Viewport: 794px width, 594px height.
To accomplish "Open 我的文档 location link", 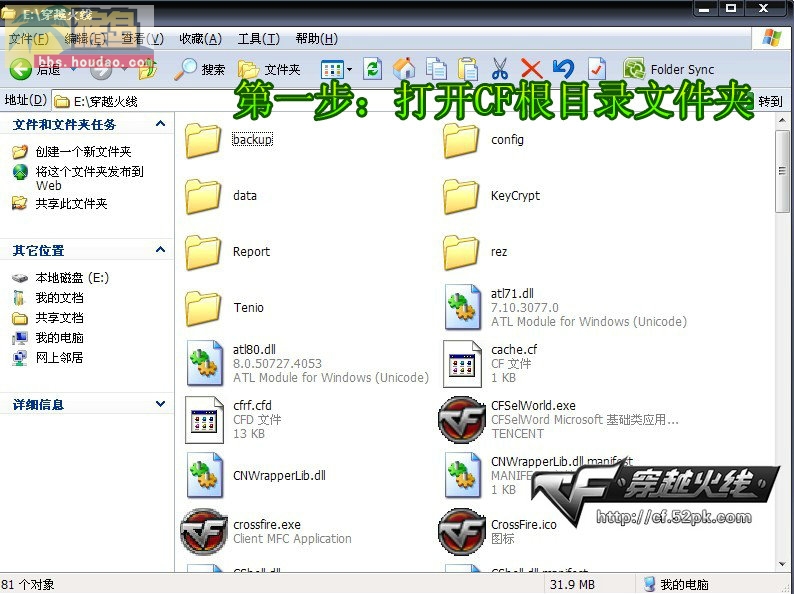I will 59,298.
